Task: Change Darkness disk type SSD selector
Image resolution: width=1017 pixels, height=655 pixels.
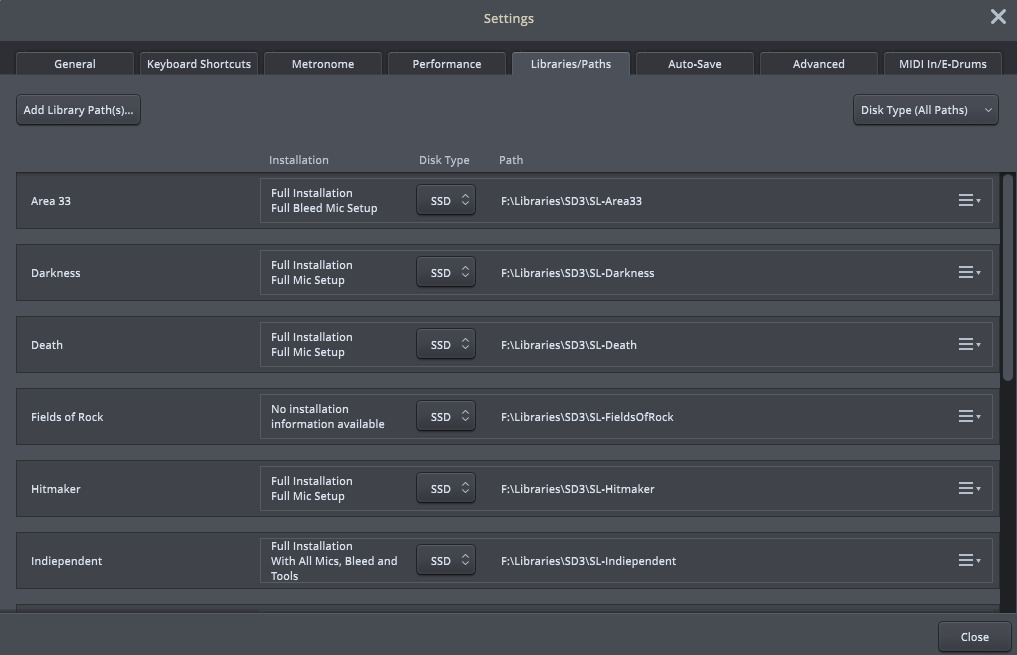Action: pos(446,273)
